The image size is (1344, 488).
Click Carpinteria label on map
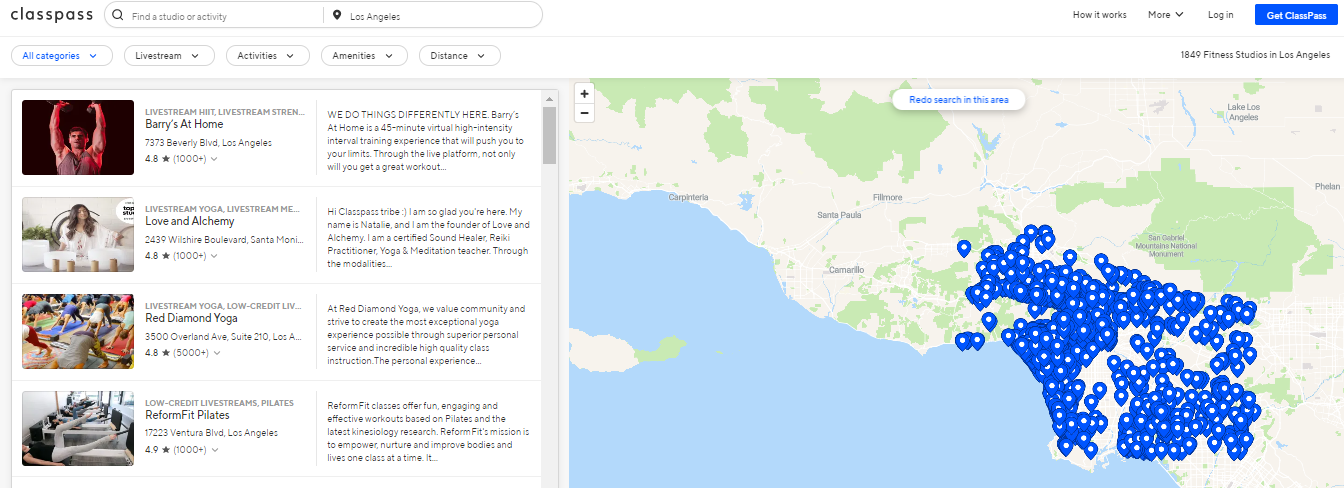(x=688, y=197)
